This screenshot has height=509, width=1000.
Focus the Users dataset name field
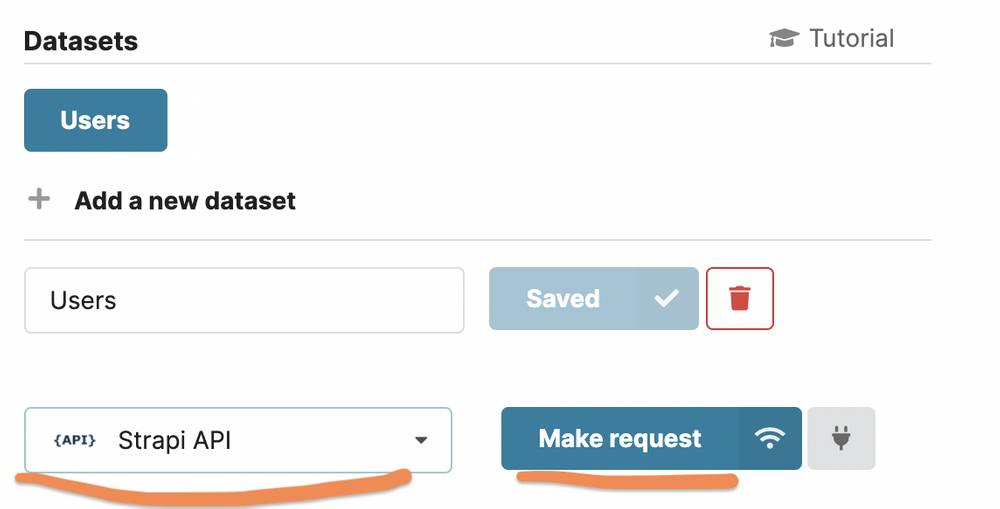[x=244, y=300]
